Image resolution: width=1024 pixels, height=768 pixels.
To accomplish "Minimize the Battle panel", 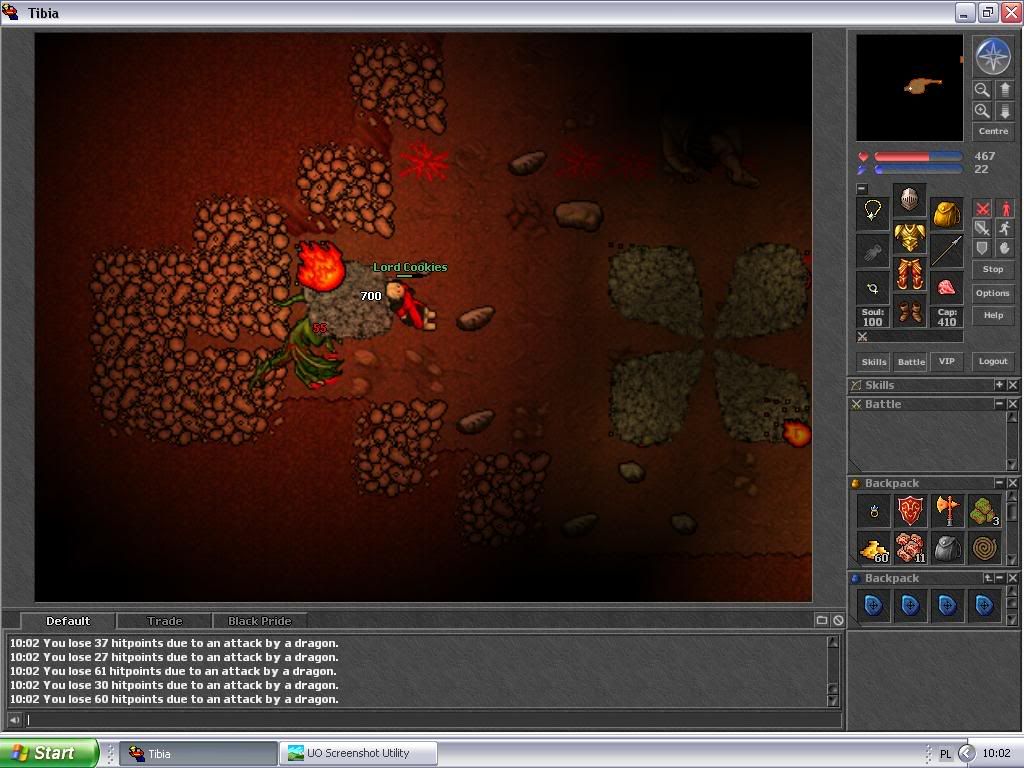I will [999, 404].
